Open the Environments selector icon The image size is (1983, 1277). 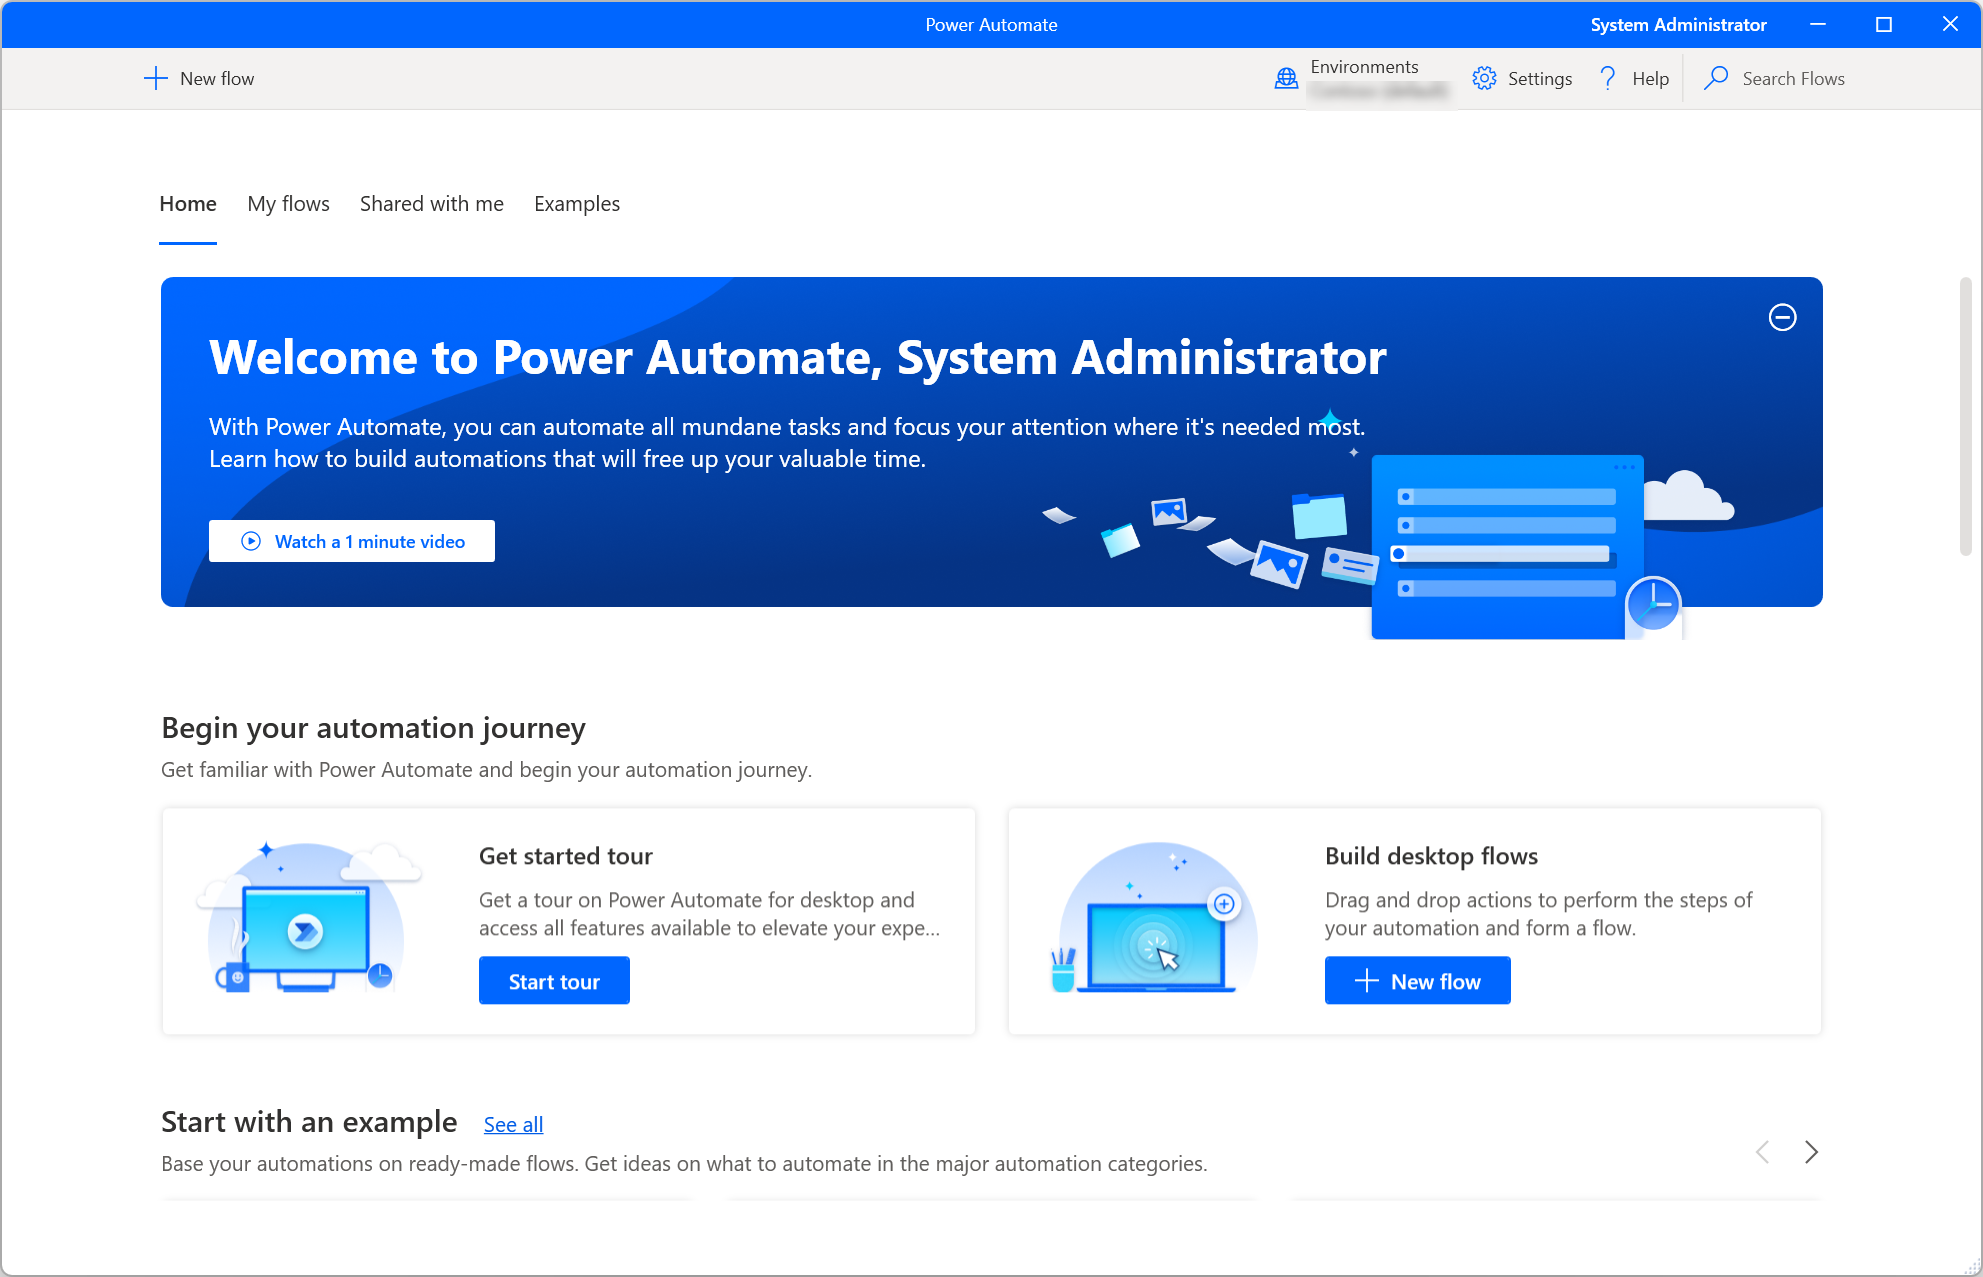click(1285, 78)
